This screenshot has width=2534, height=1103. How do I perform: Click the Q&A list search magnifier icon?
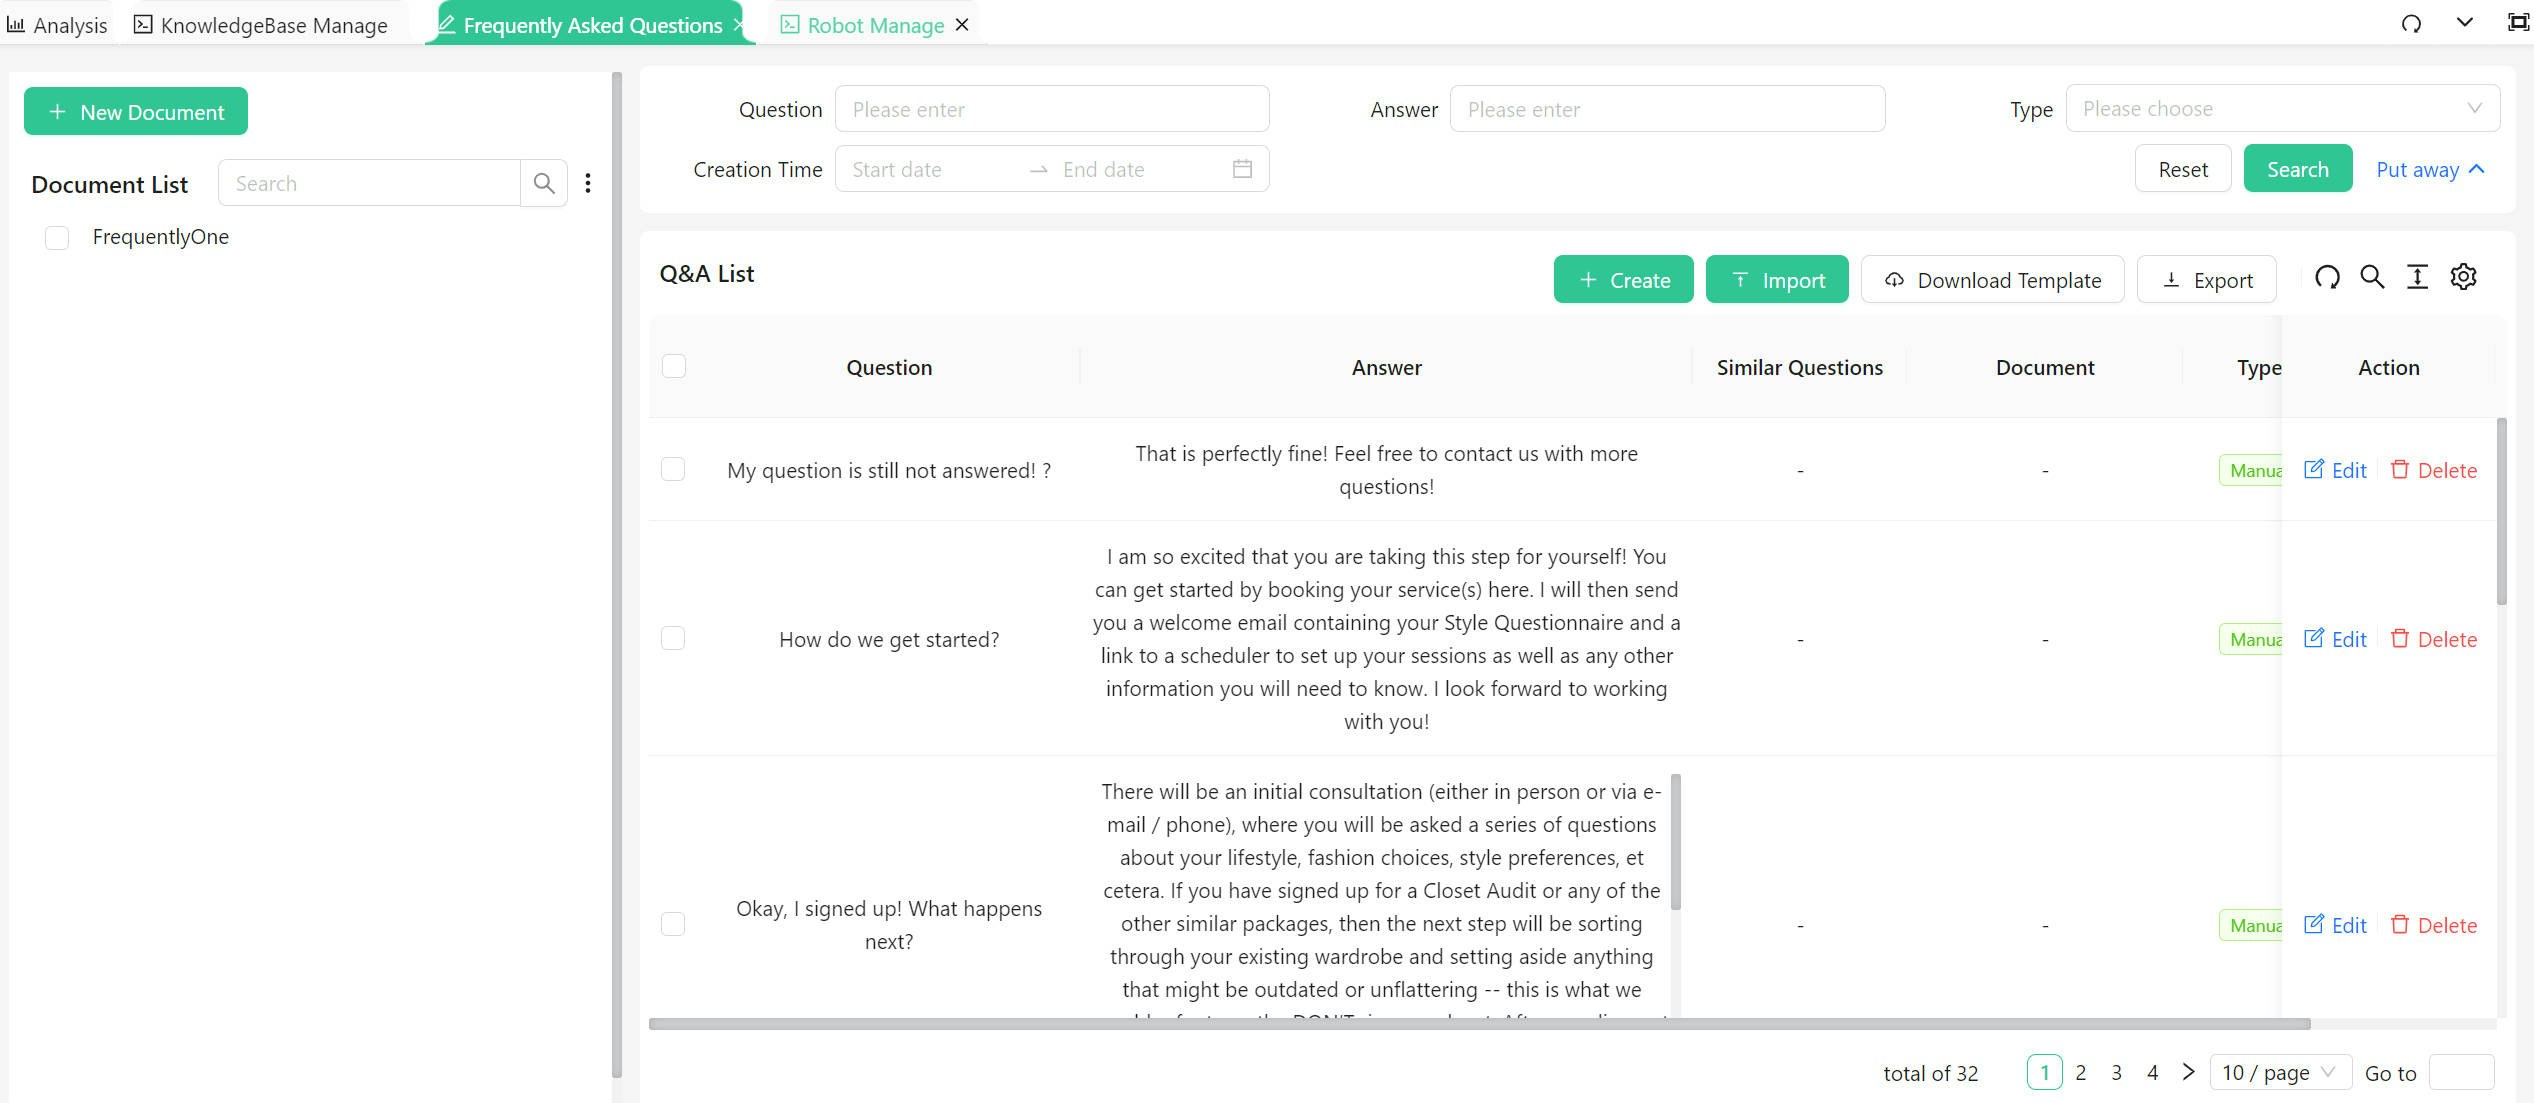coord(2372,278)
